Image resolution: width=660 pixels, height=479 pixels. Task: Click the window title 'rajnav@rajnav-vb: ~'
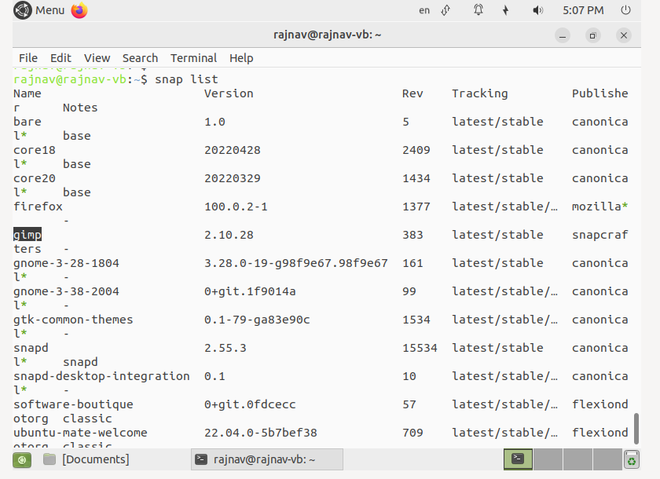[327, 35]
